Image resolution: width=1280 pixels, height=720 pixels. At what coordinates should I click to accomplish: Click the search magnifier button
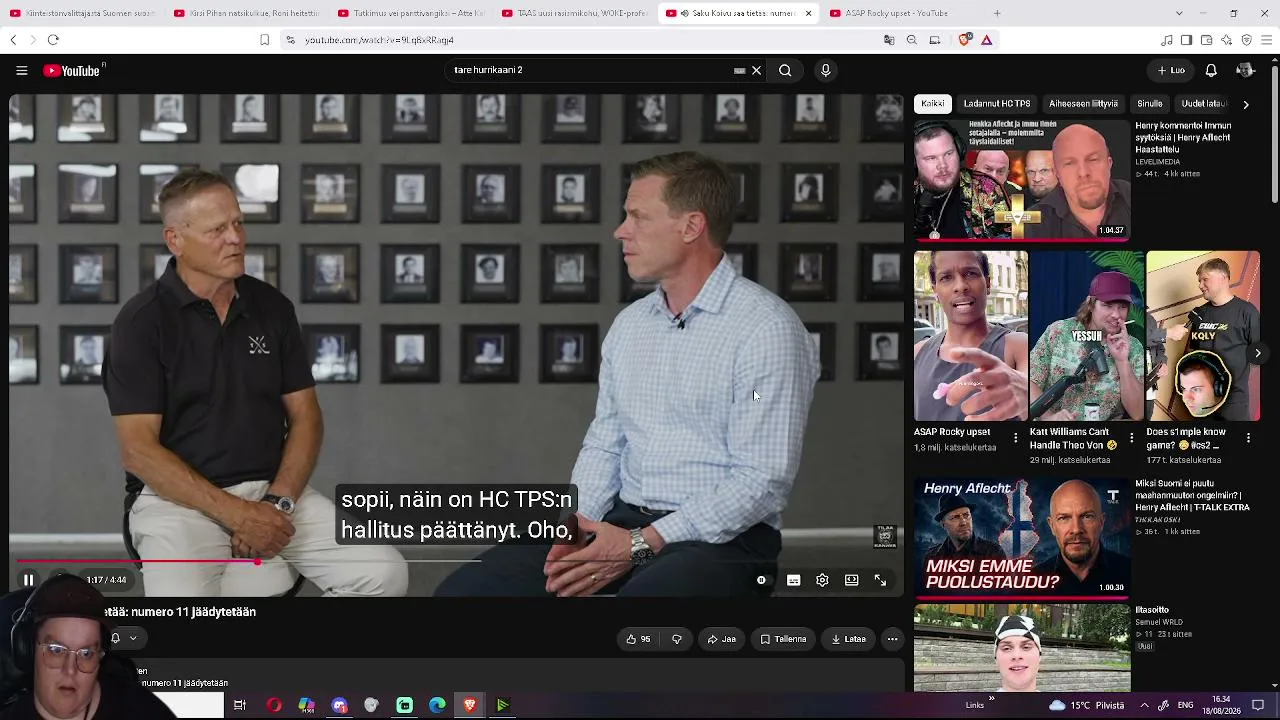[x=785, y=70]
